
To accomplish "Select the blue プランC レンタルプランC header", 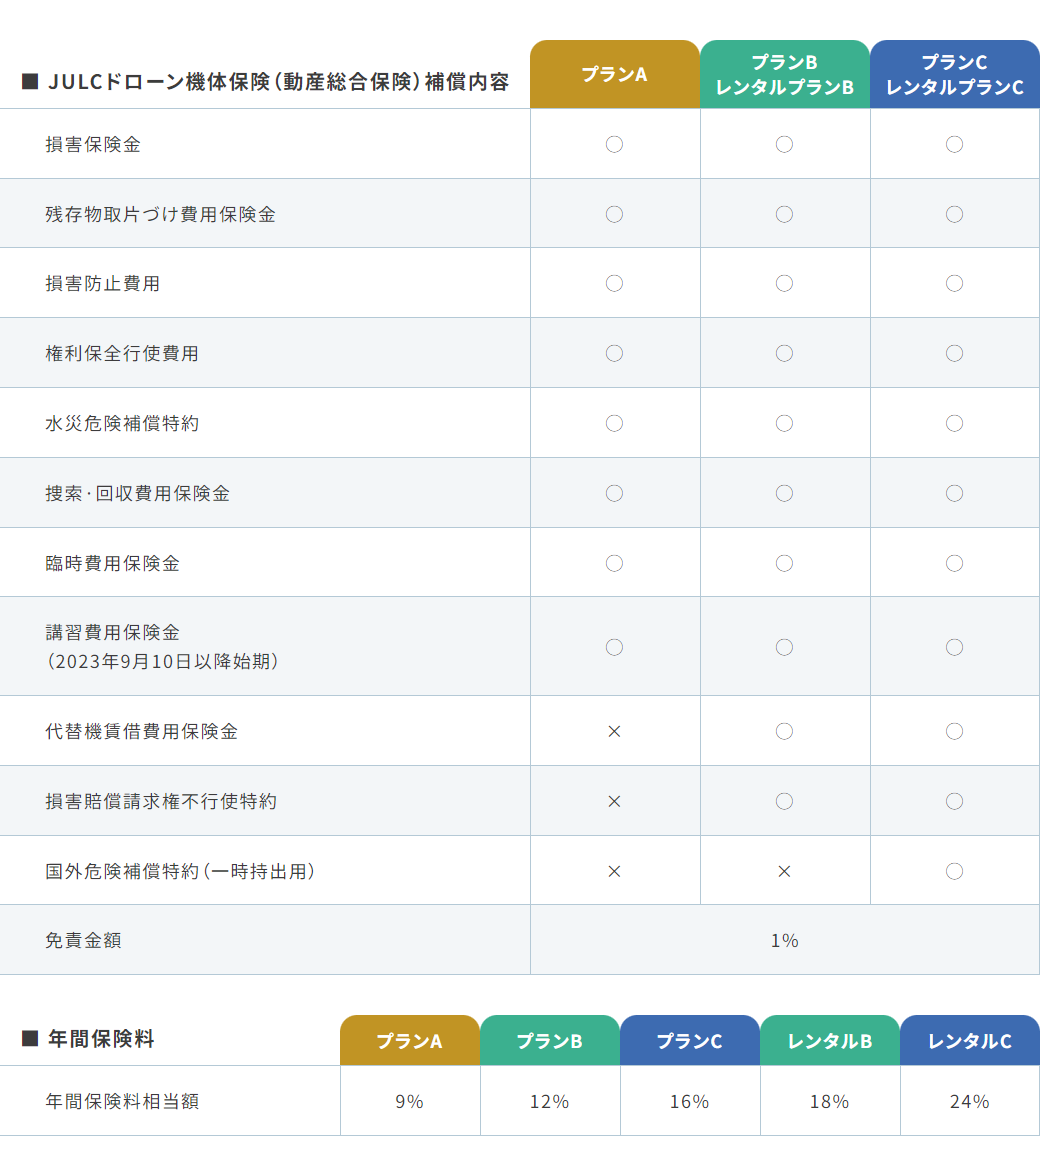I will (954, 75).
